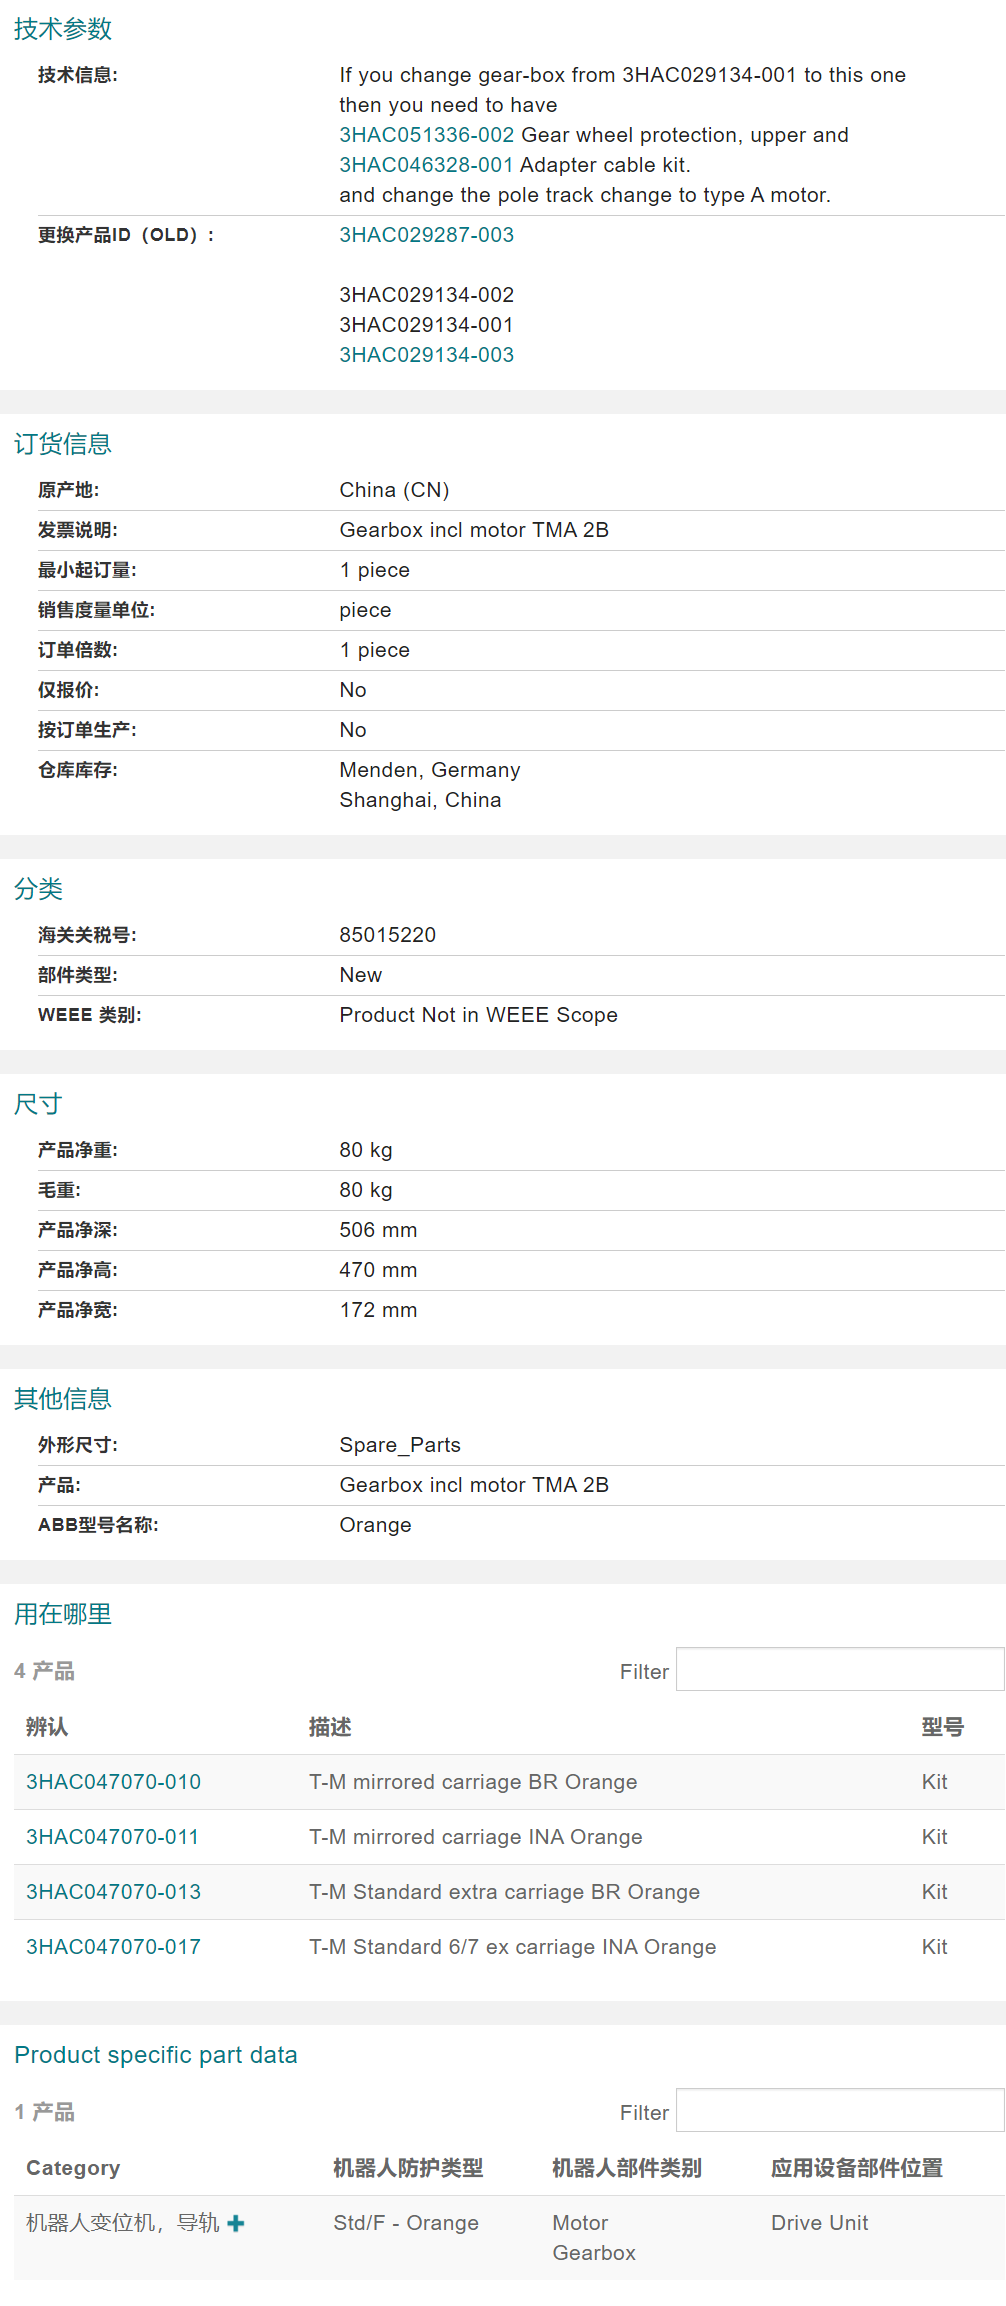Click the Filter field in 用在哪里 section

[839, 1670]
